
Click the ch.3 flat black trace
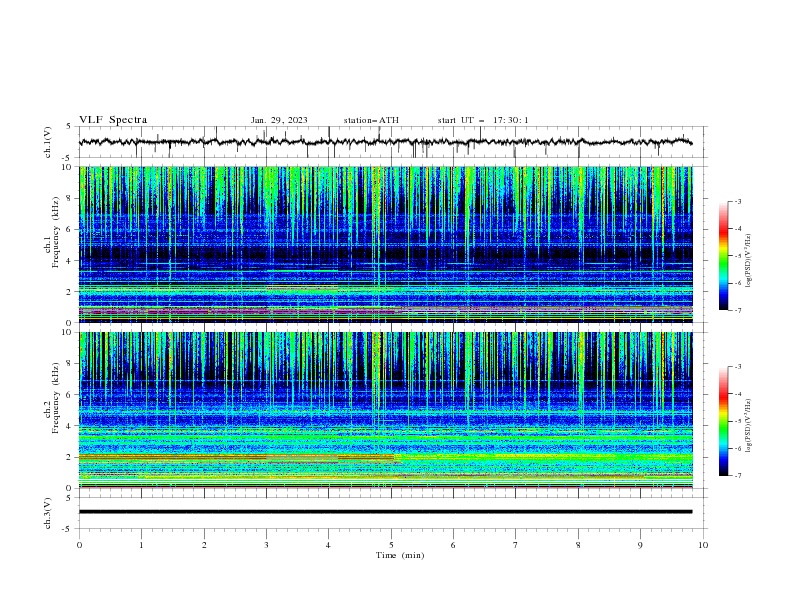(x=385, y=512)
